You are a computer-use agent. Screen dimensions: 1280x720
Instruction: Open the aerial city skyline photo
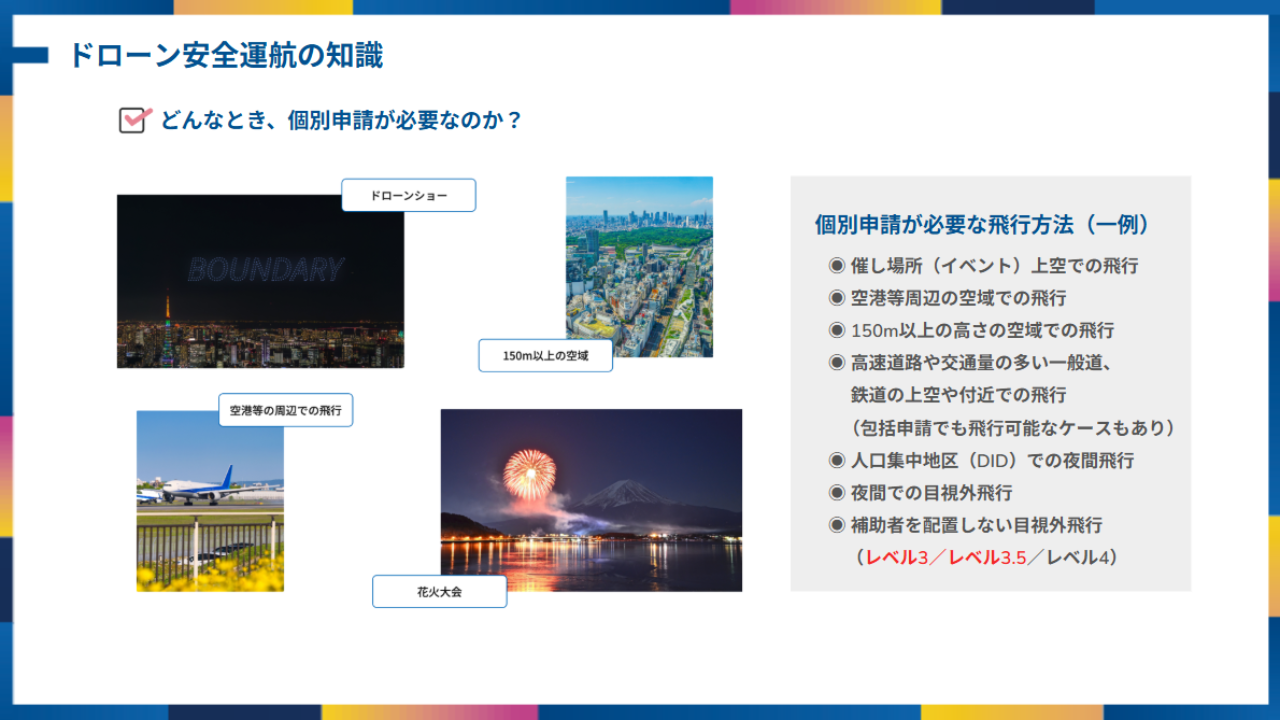[x=639, y=267]
